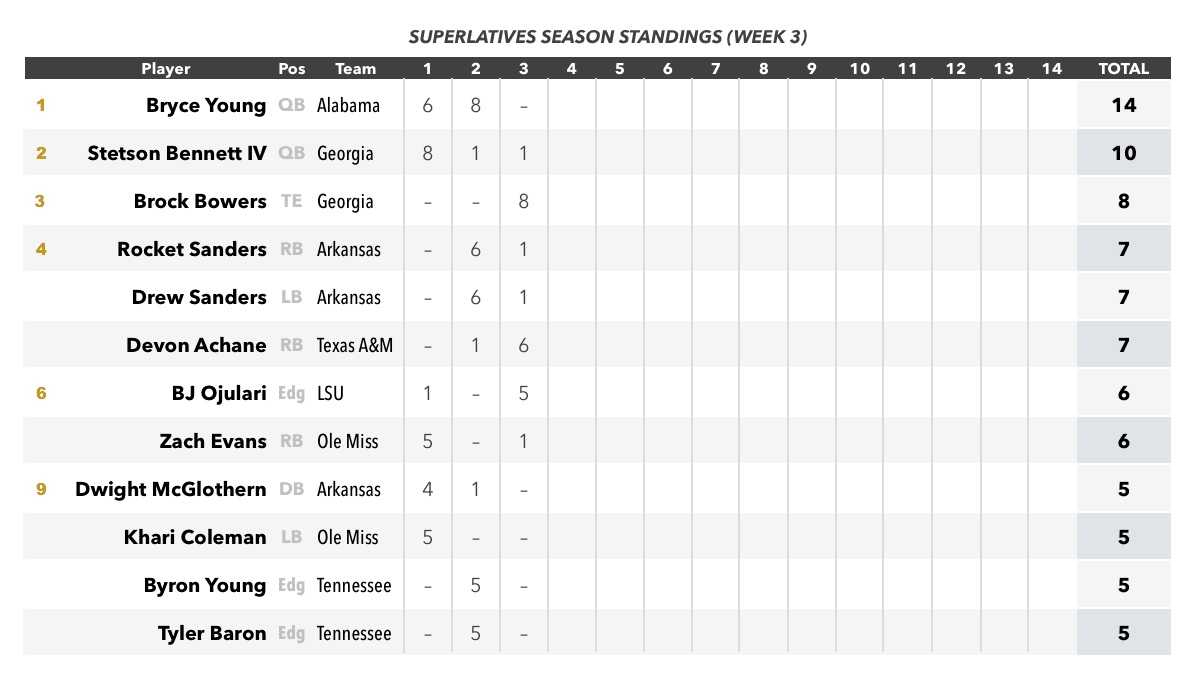The width and height of the screenshot is (1200, 700).
Task: Click Bryce Young's total of 14
Action: (1124, 105)
